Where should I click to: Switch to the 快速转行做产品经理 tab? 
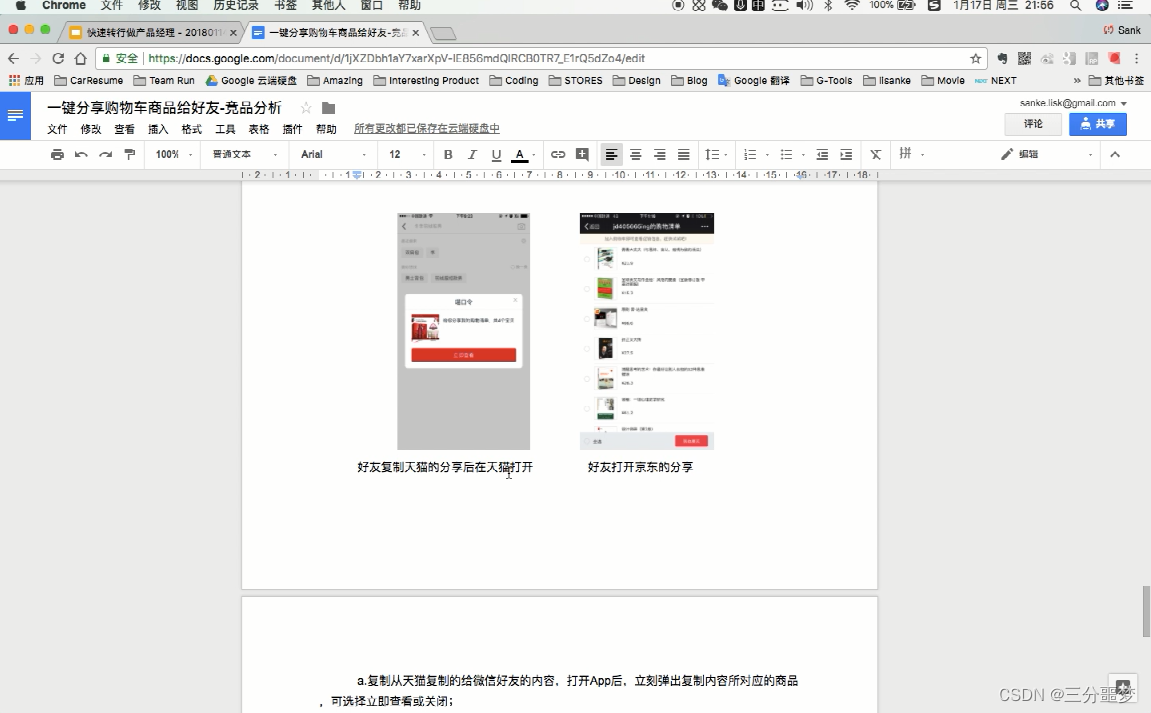pos(151,32)
